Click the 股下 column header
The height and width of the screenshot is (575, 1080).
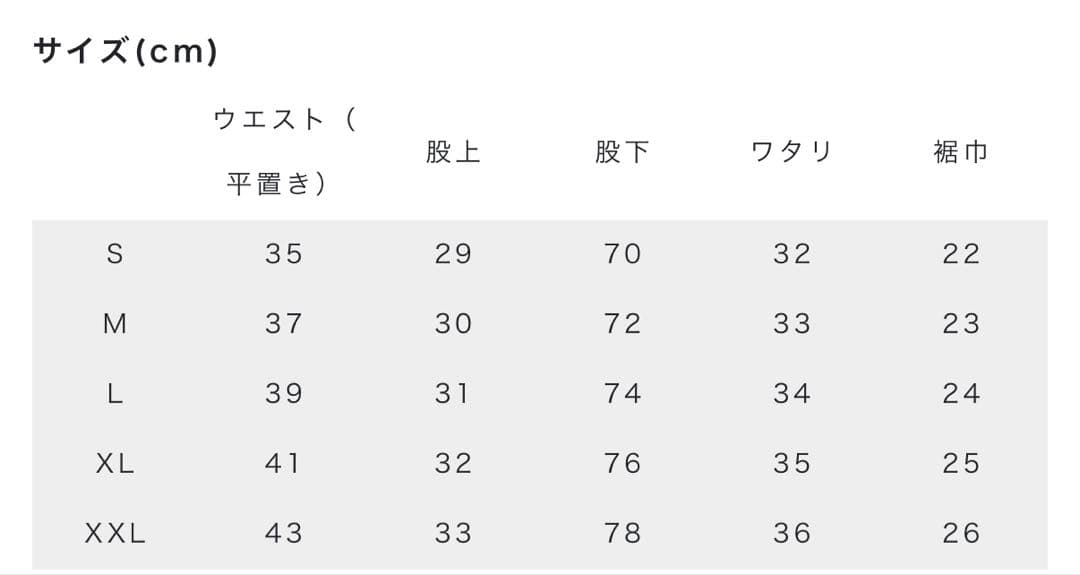coord(622,152)
